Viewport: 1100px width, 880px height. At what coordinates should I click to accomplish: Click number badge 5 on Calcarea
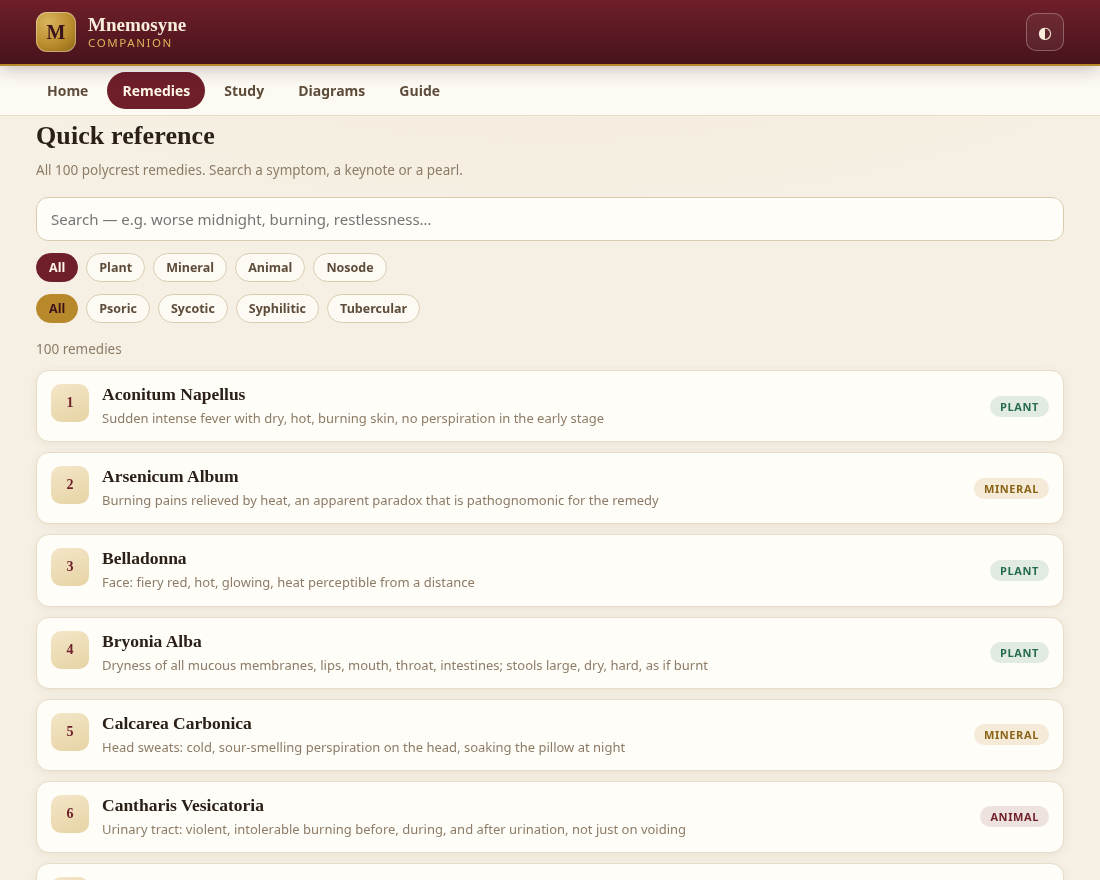click(x=70, y=732)
